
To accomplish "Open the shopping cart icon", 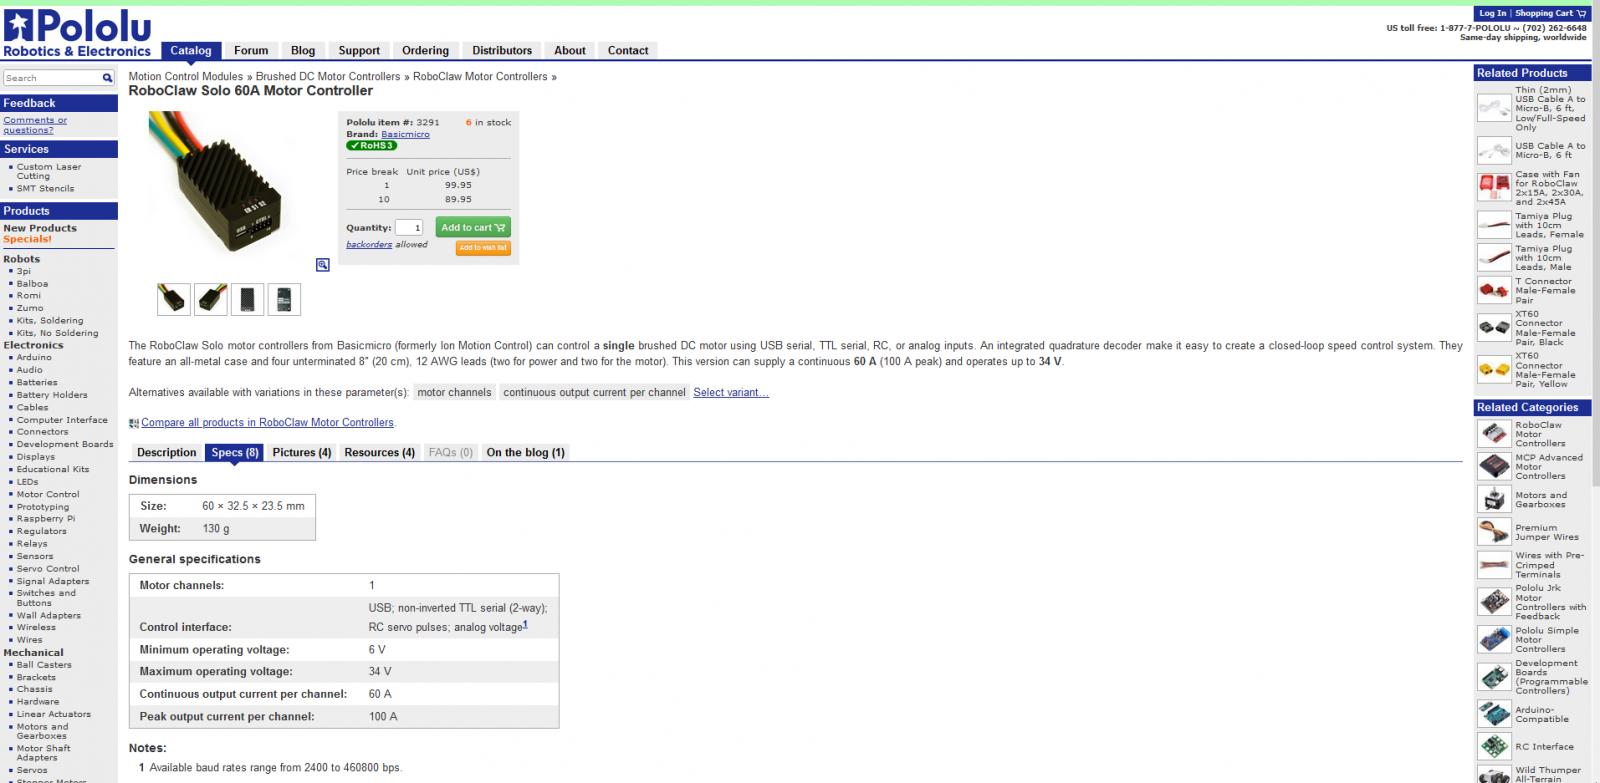I will pos(1581,14).
